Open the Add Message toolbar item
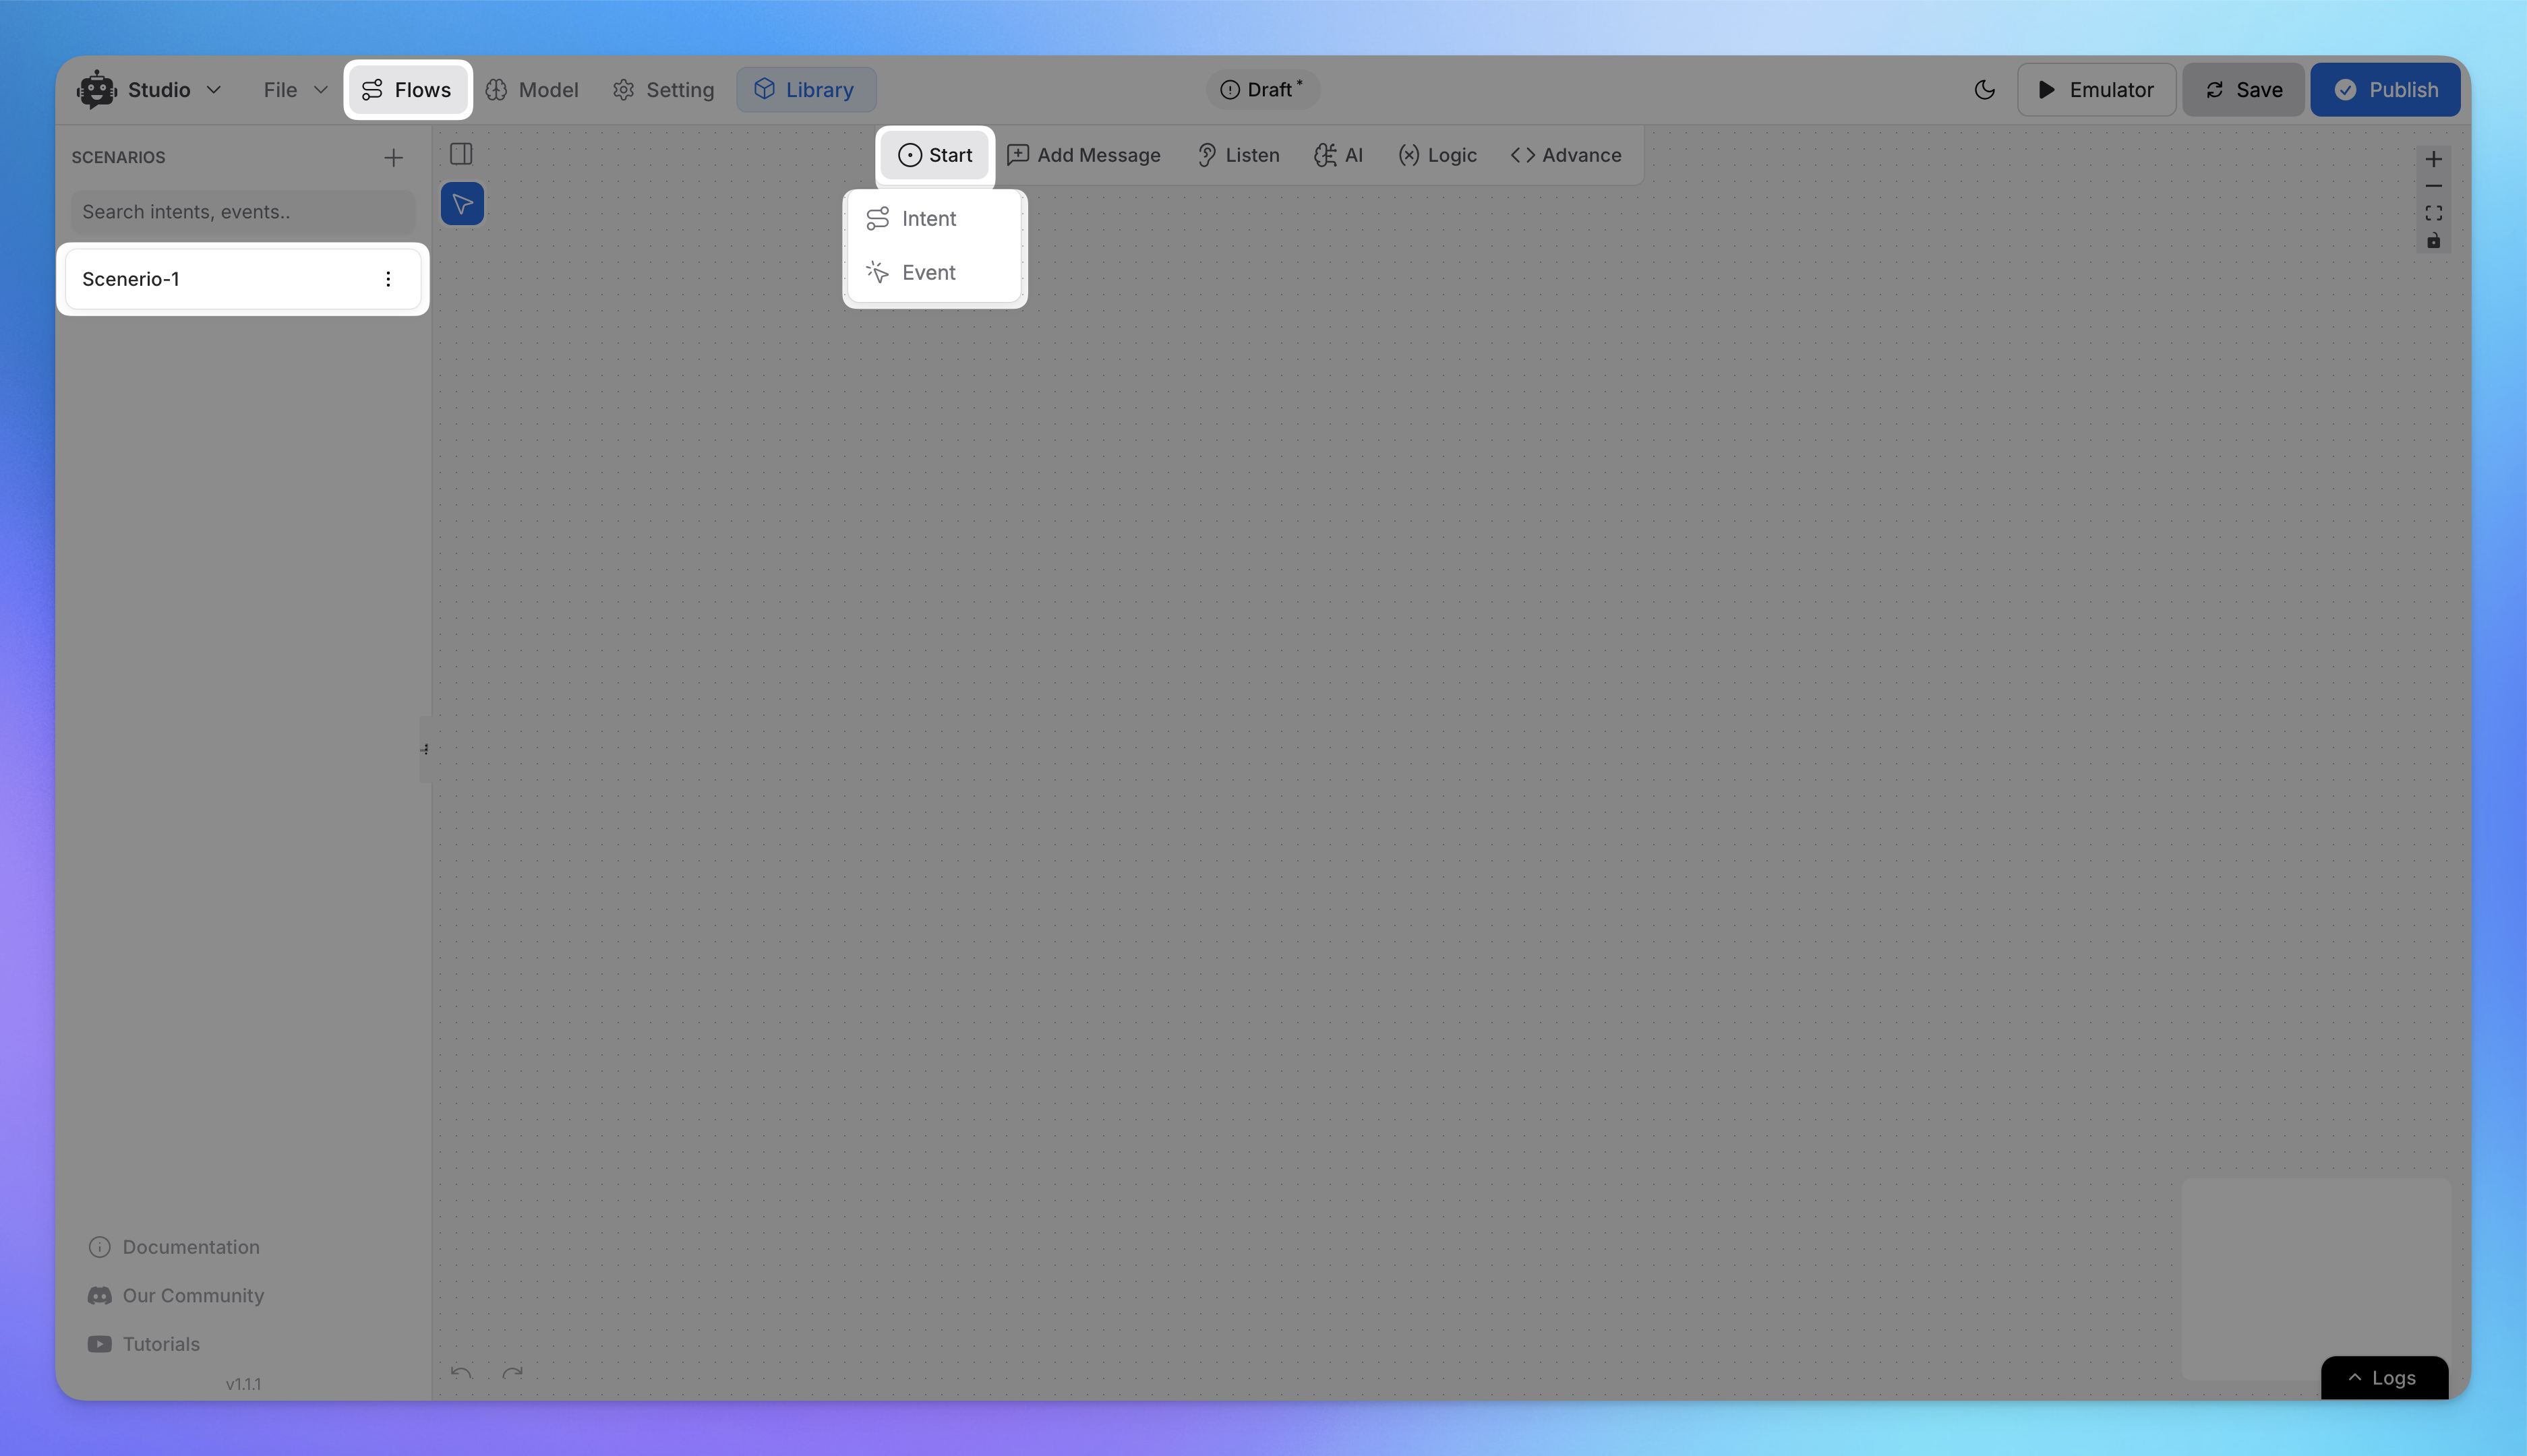The image size is (2527, 1456). pyautogui.click(x=1084, y=155)
